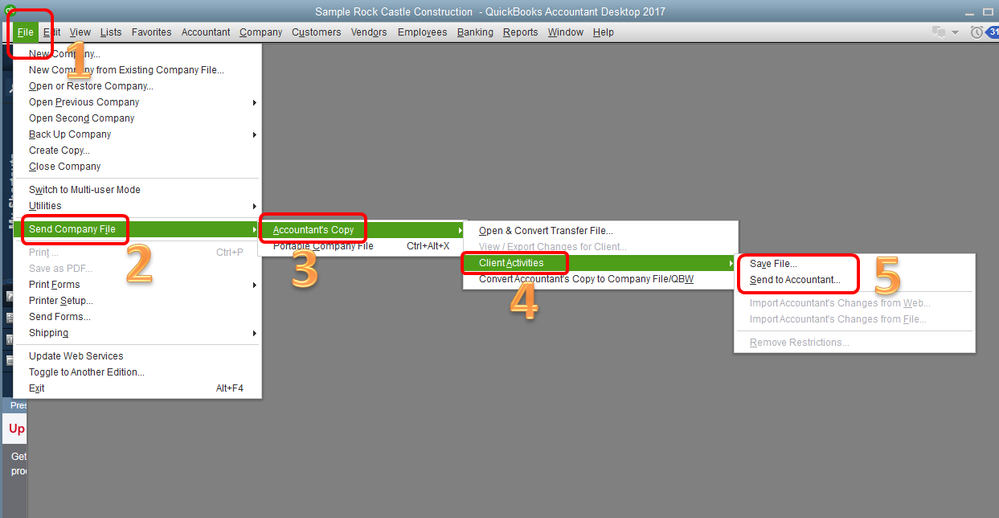The image size is (999, 518).
Task: Open the Banking menu
Action: (475, 32)
